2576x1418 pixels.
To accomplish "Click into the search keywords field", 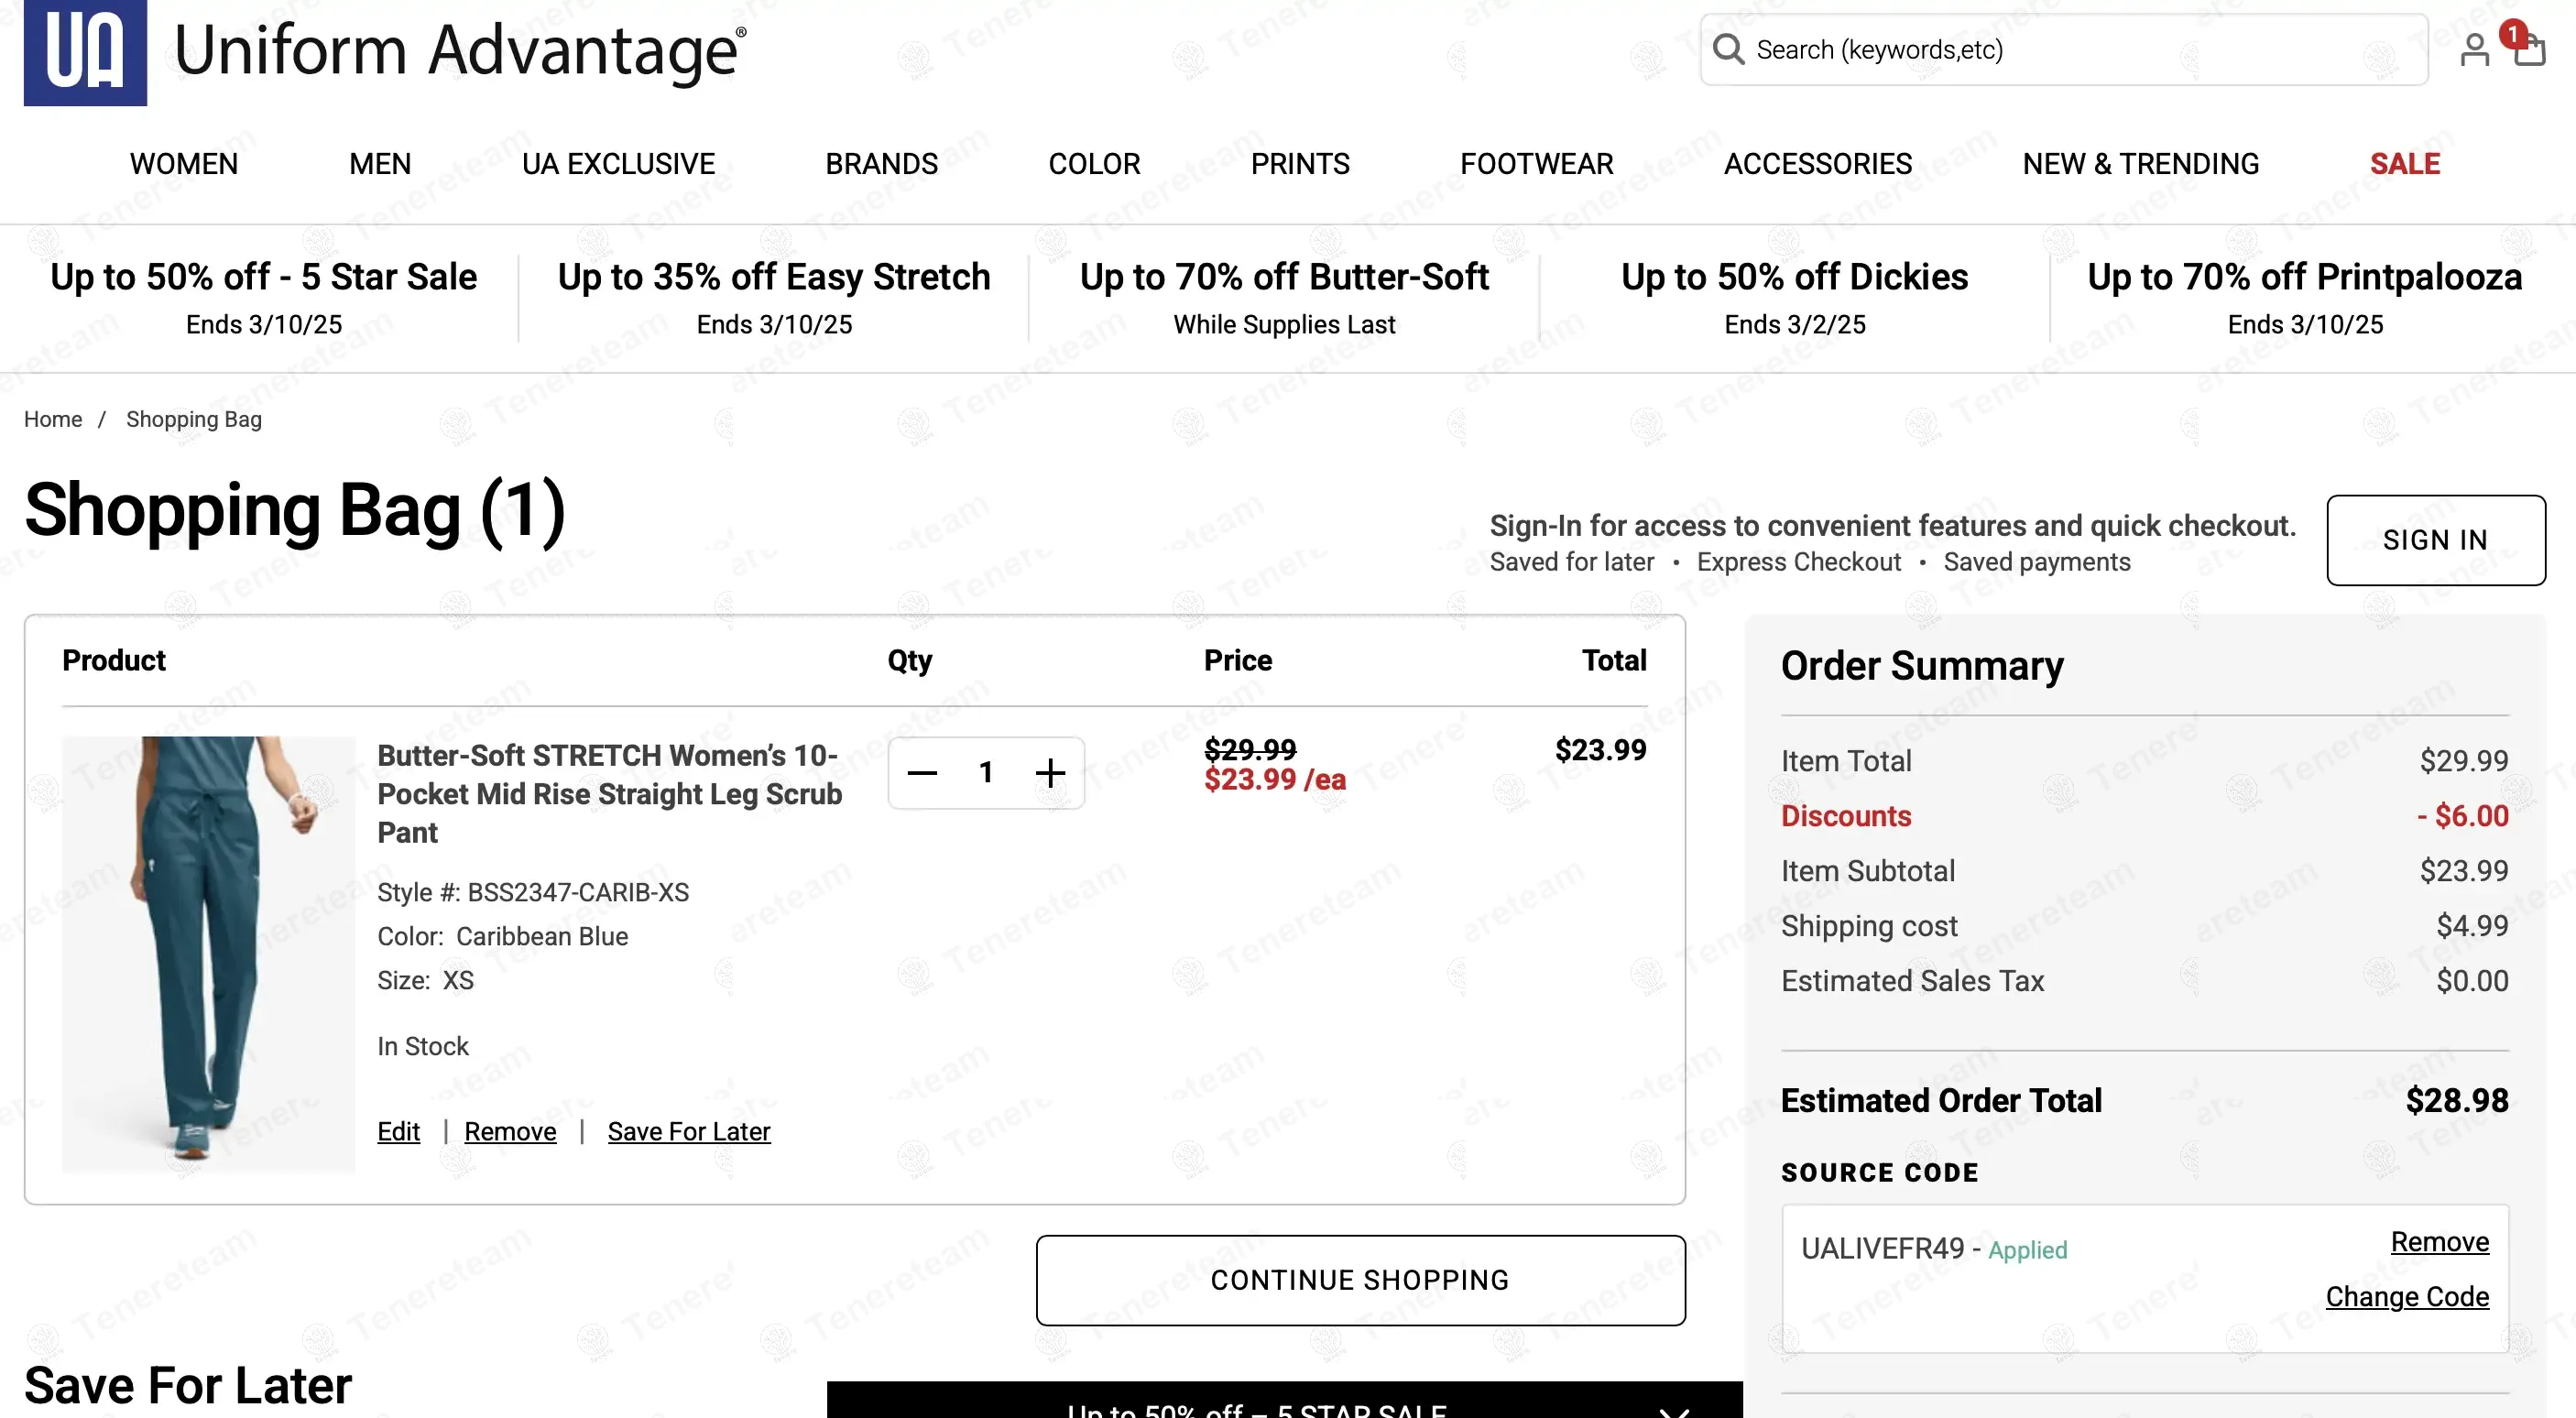I will tap(2080, 50).
